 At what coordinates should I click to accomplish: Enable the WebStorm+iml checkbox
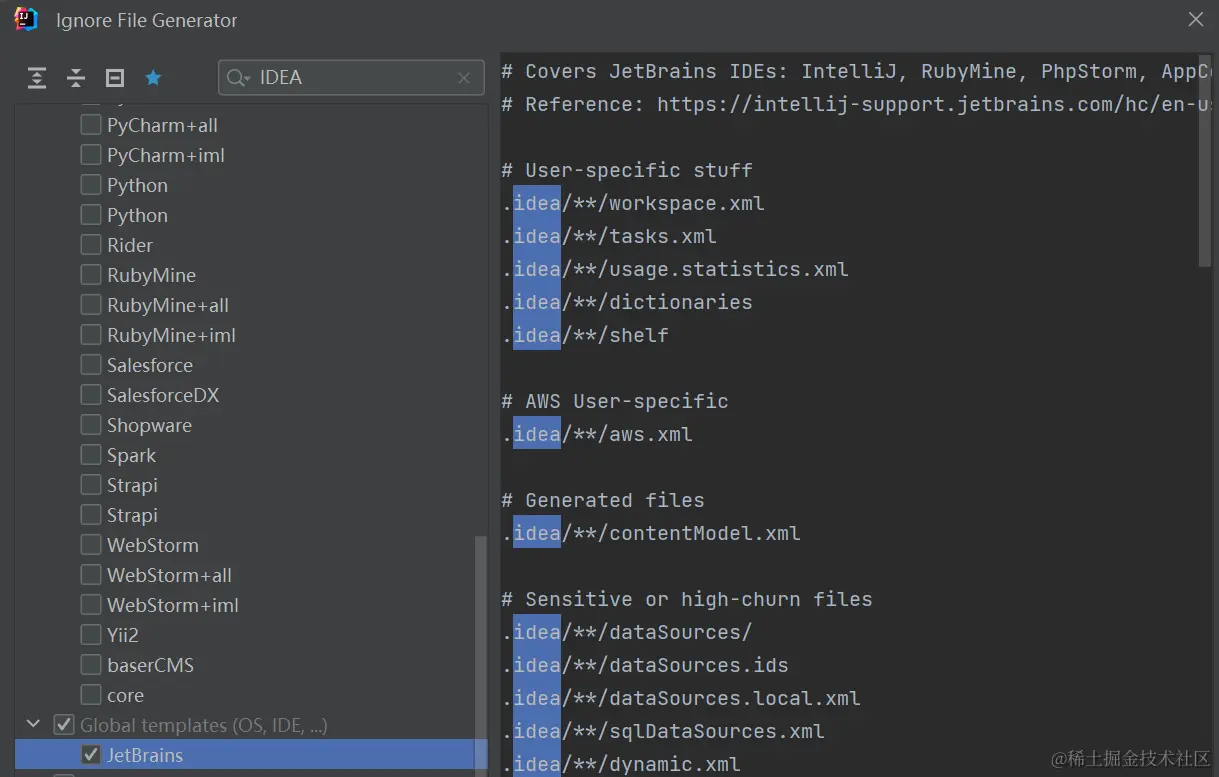pyautogui.click(x=91, y=605)
